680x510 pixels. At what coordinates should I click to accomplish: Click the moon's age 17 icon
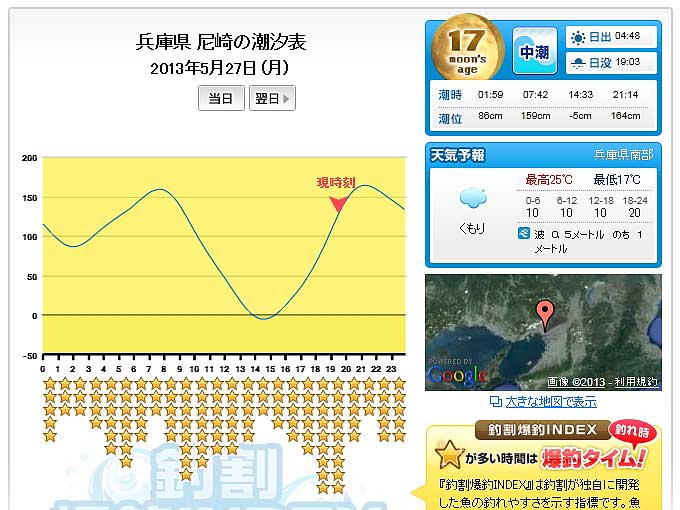click(x=468, y=49)
